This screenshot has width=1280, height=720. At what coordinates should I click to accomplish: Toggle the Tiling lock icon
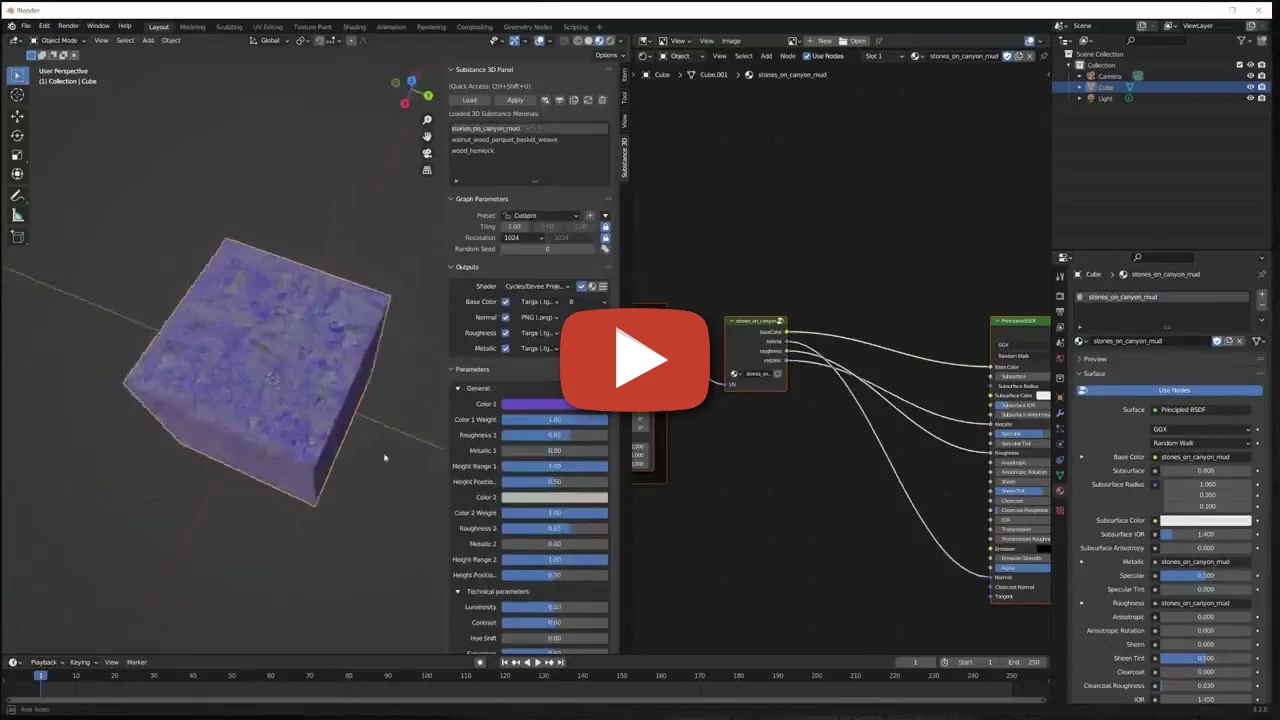[605, 227]
